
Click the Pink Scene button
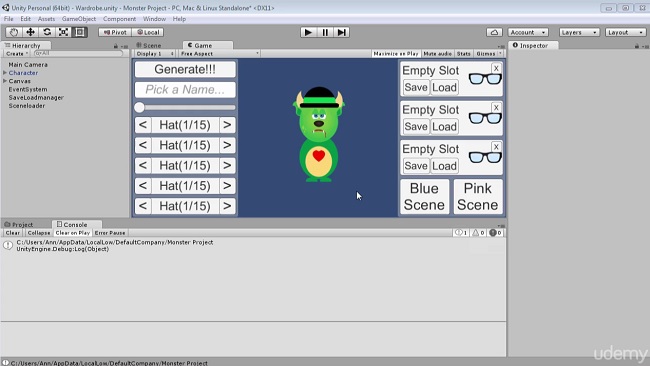tap(478, 196)
